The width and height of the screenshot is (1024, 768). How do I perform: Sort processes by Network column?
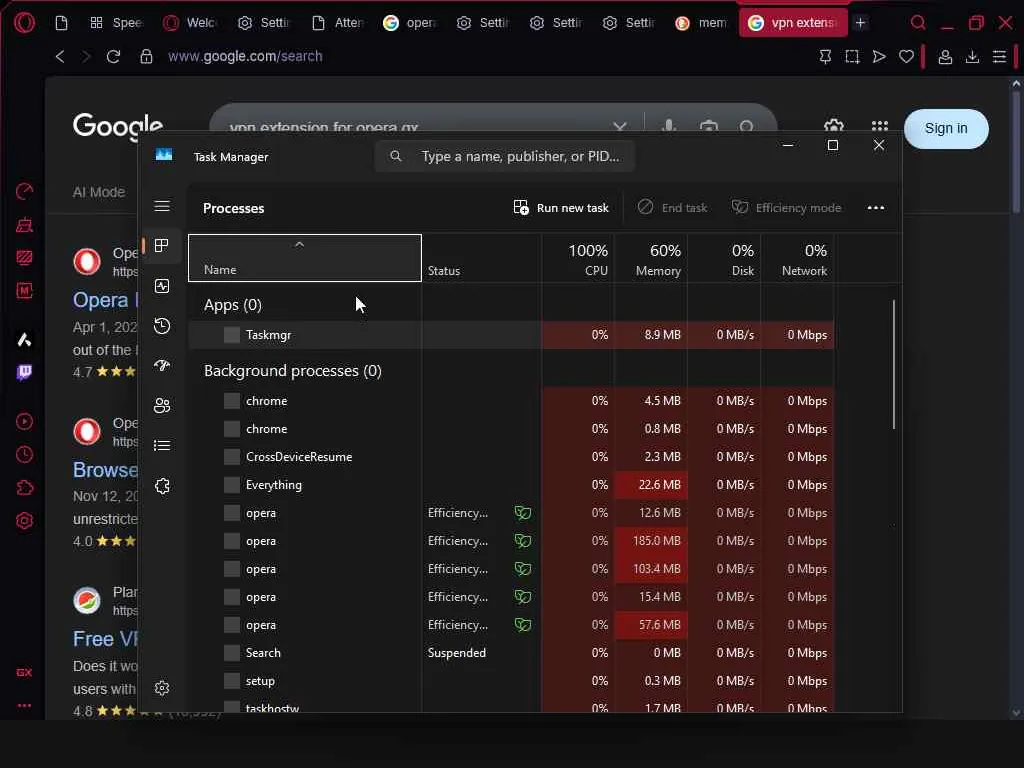pos(797,258)
